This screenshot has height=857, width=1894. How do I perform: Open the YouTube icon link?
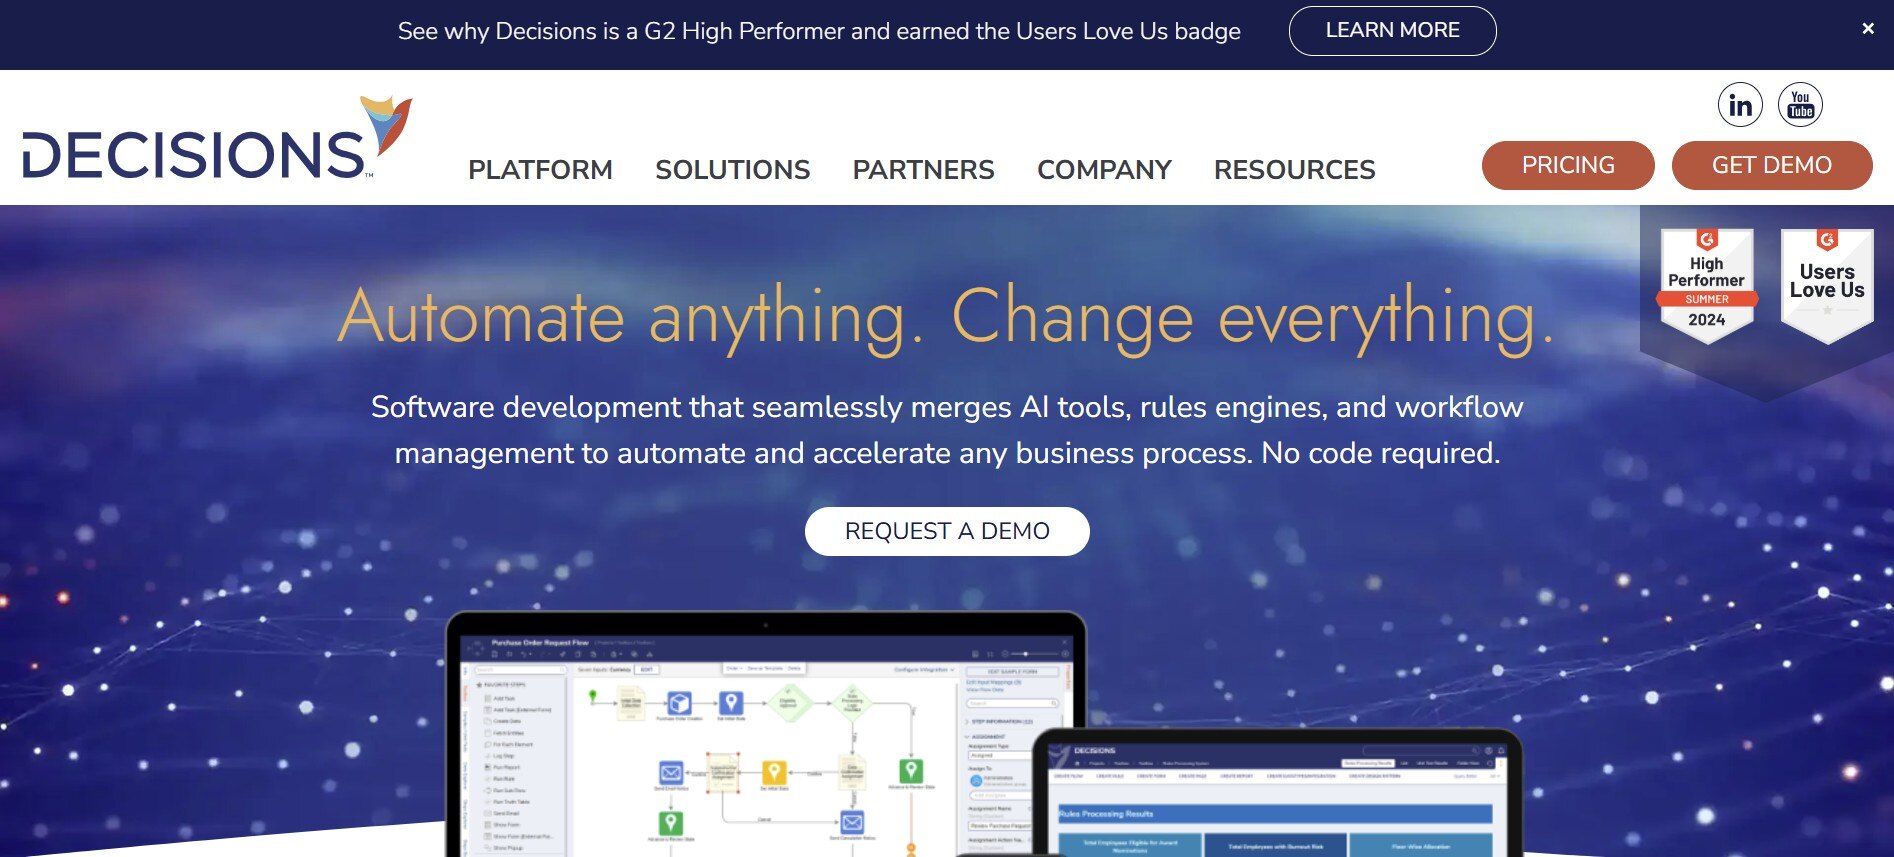[x=1800, y=105]
